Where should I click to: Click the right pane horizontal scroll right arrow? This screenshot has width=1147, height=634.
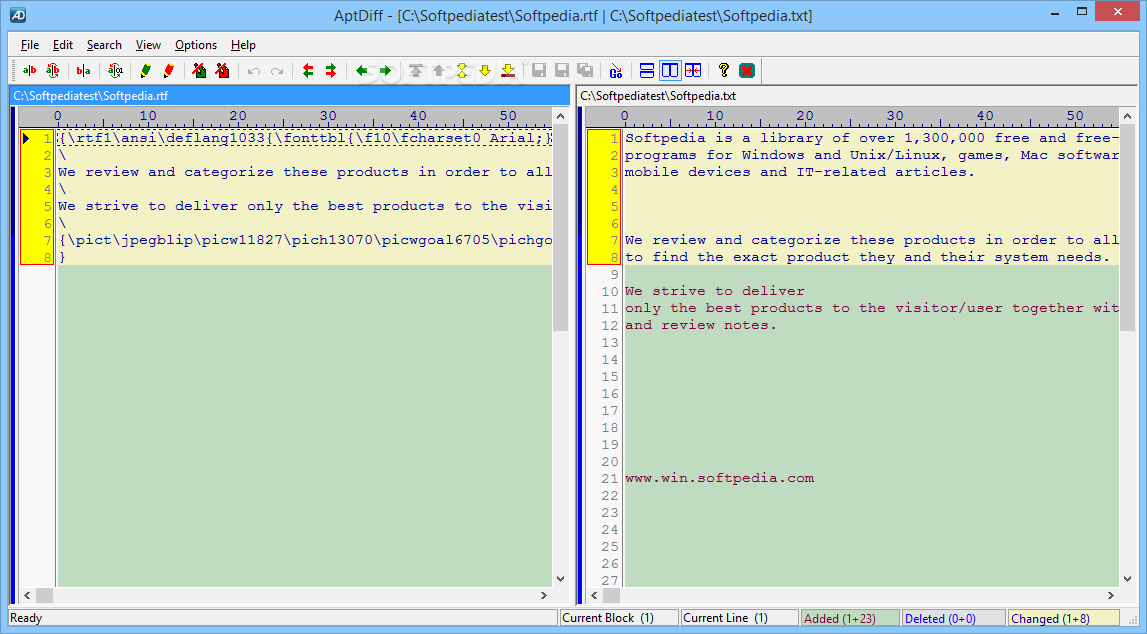click(x=1110, y=595)
